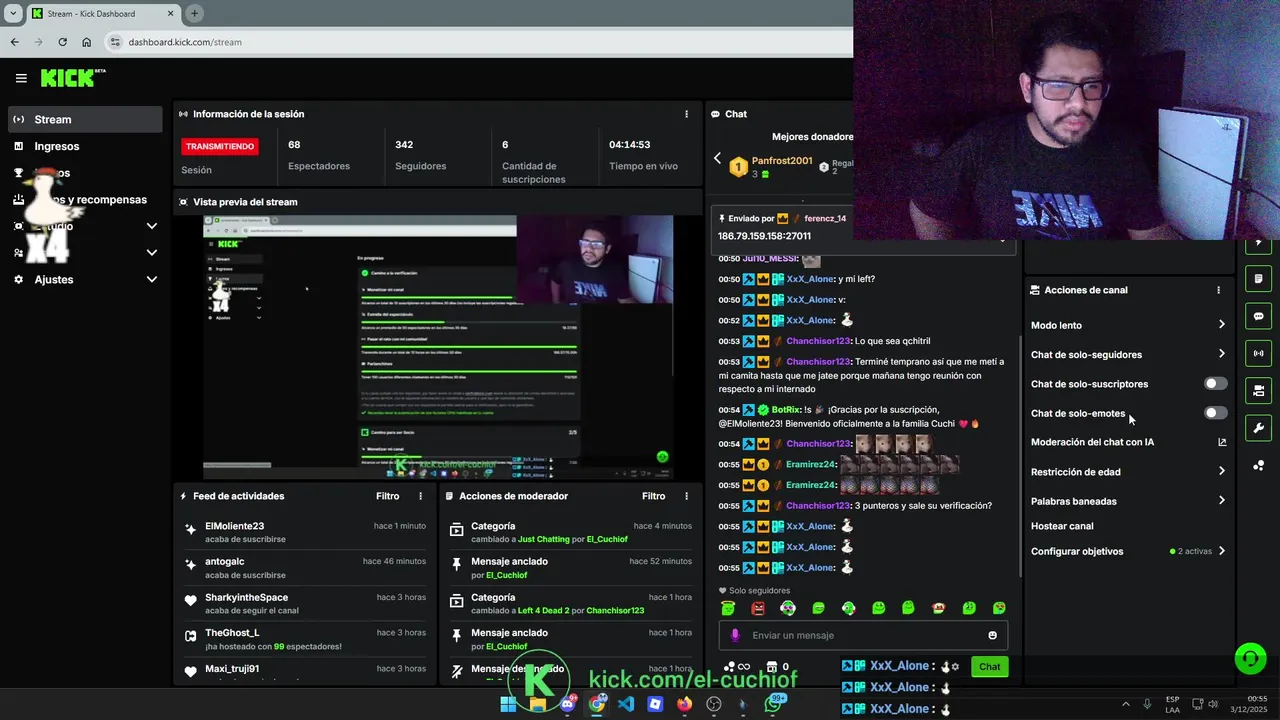Click antogalc in activity feed

point(225,562)
